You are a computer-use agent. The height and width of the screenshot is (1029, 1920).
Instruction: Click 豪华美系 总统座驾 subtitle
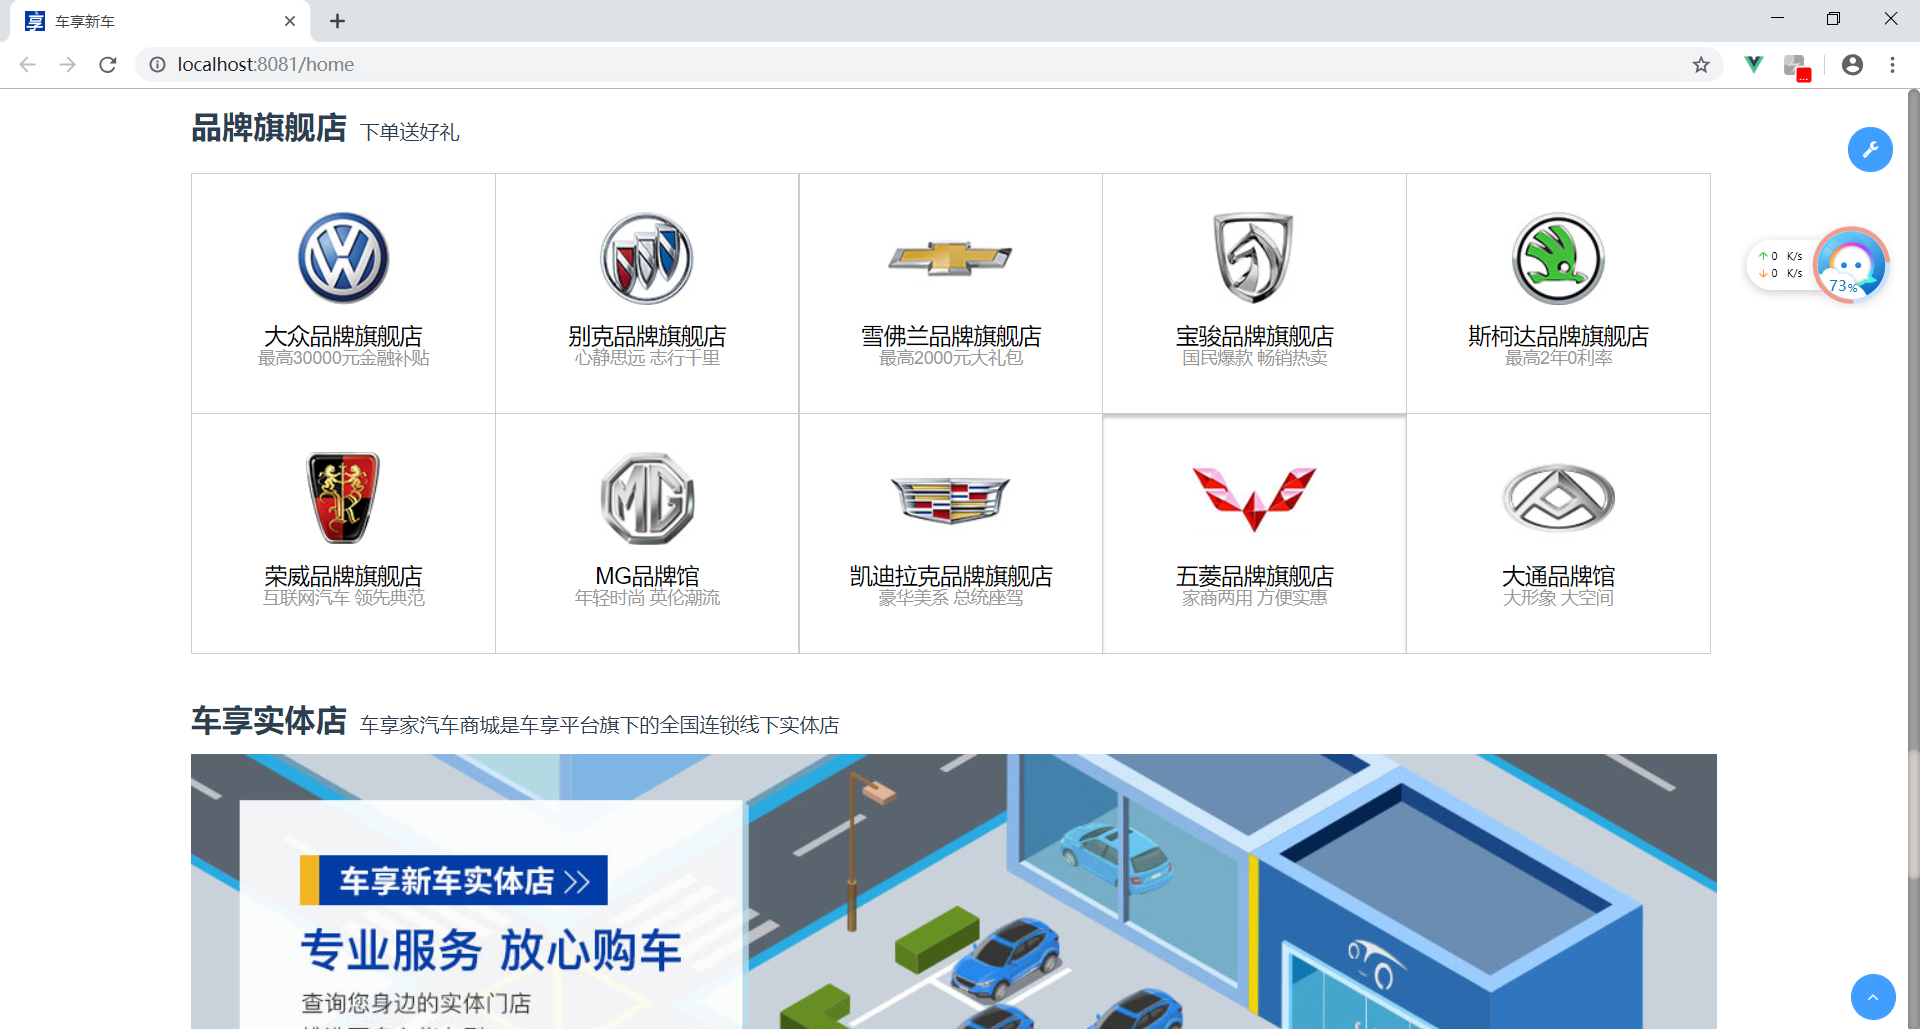(x=950, y=598)
